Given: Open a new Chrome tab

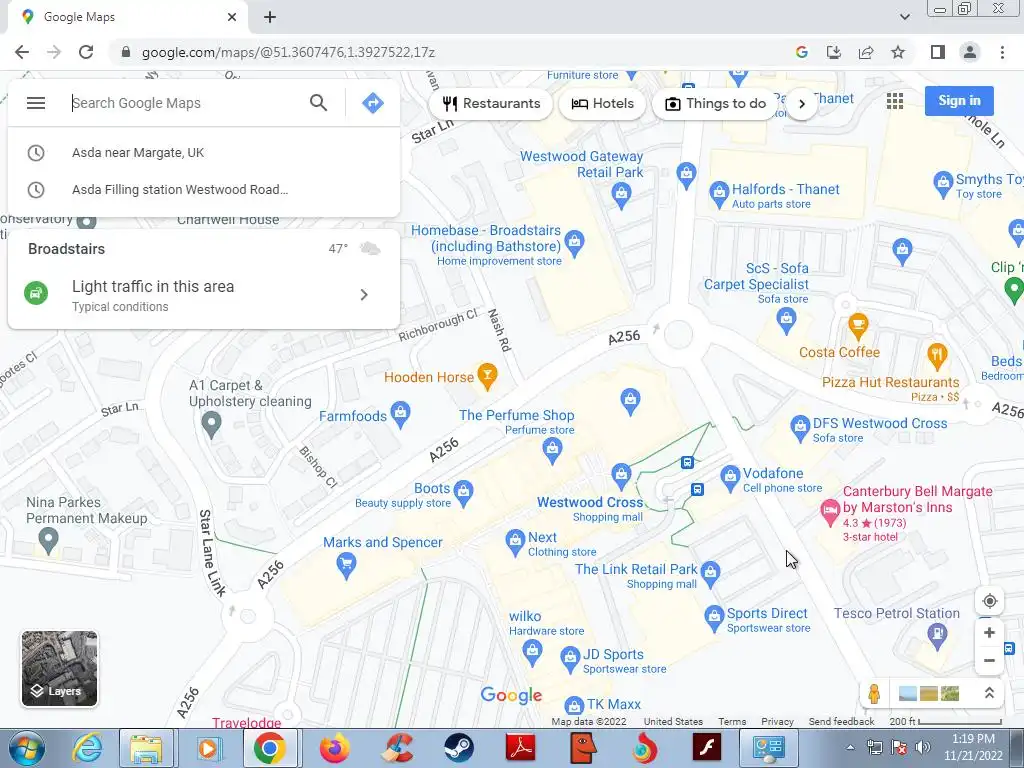Looking at the screenshot, I should coord(270,17).
